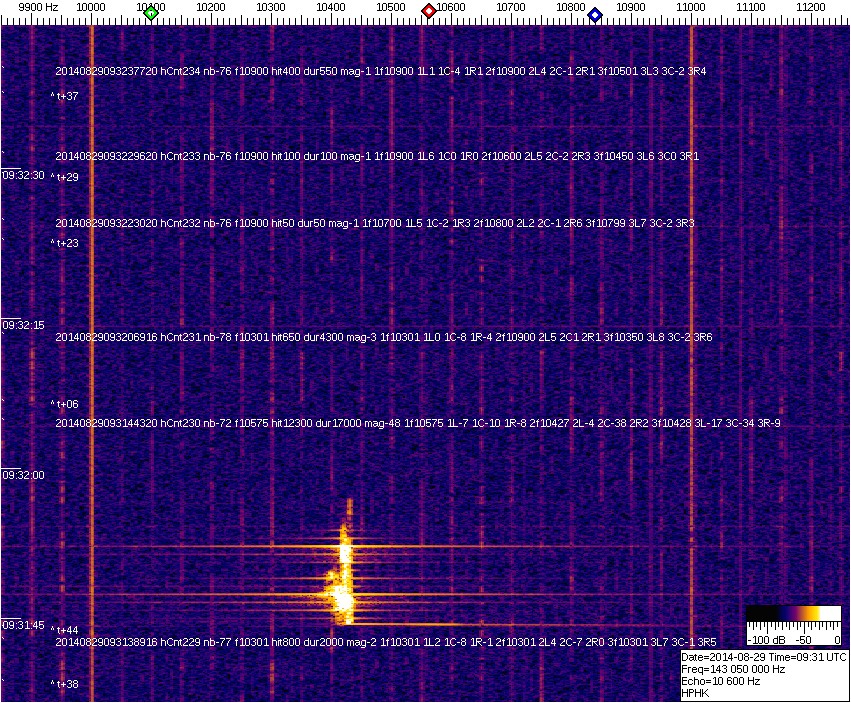
Task: Click the 09:32:30 time label
Action: click(23, 175)
